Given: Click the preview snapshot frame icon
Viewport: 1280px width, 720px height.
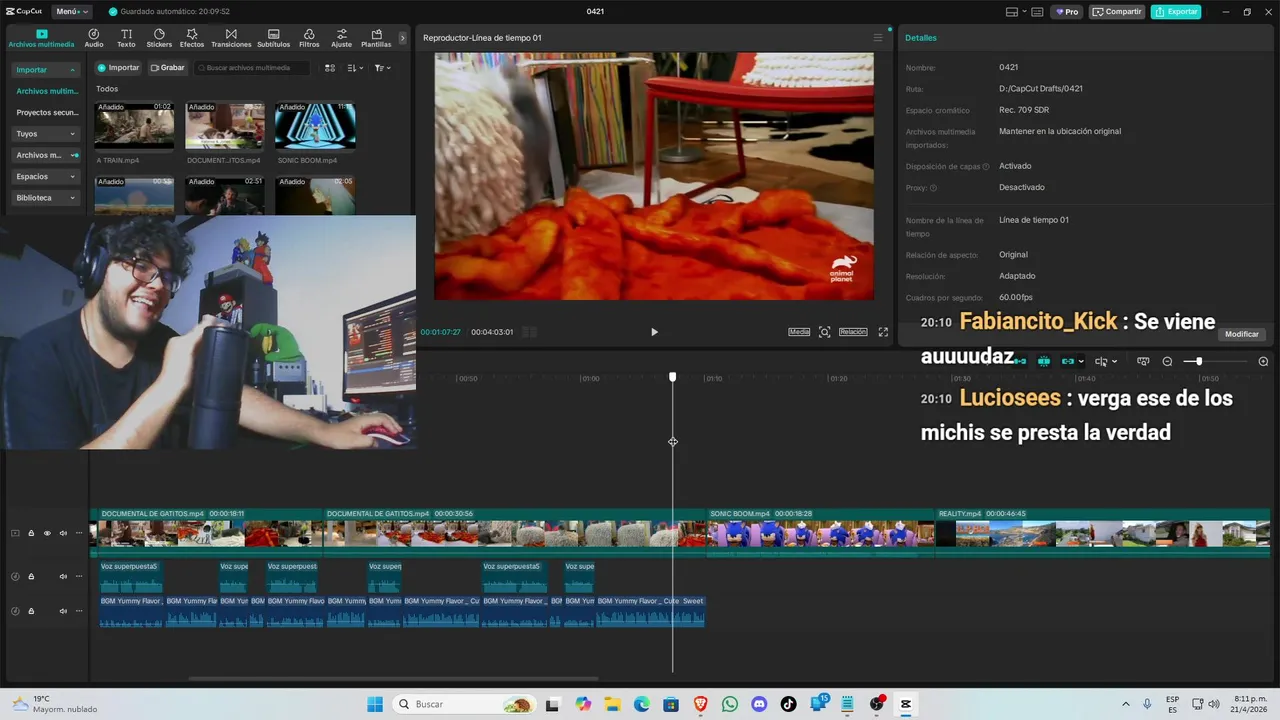Looking at the screenshot, I should (824, 332).
